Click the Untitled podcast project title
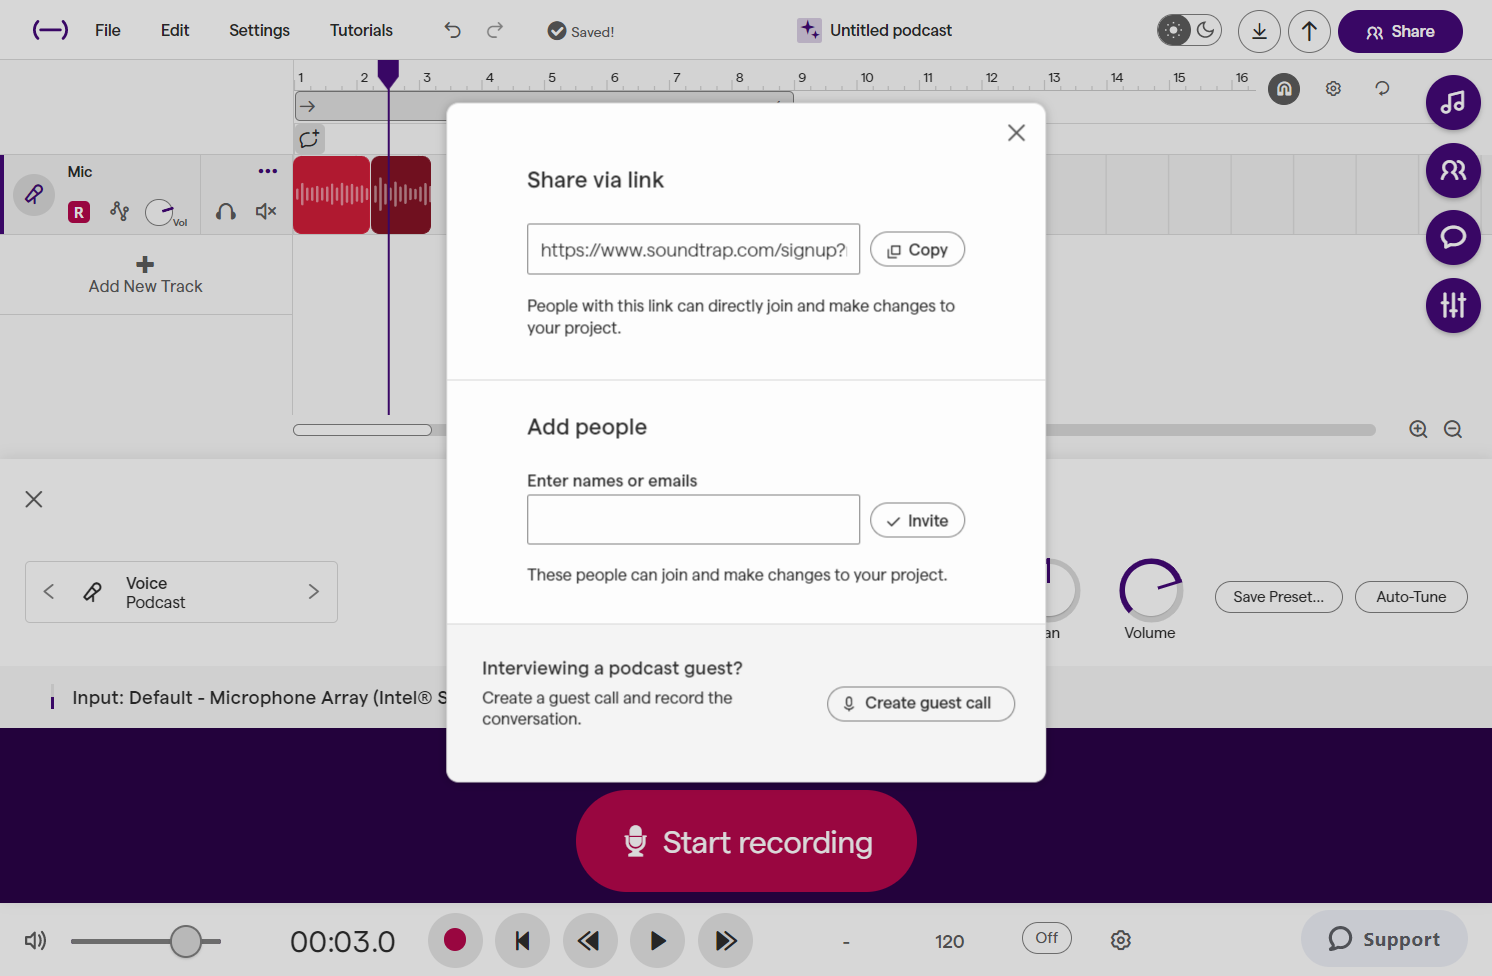Screen dimensions: 1492x976 [x=890, y=30]
